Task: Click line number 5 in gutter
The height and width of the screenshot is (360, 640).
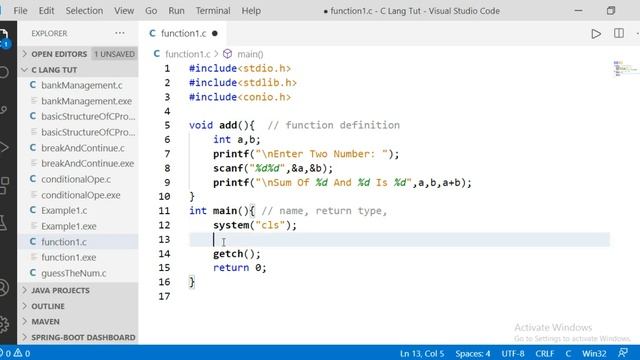Action: (x=167, y=125)
